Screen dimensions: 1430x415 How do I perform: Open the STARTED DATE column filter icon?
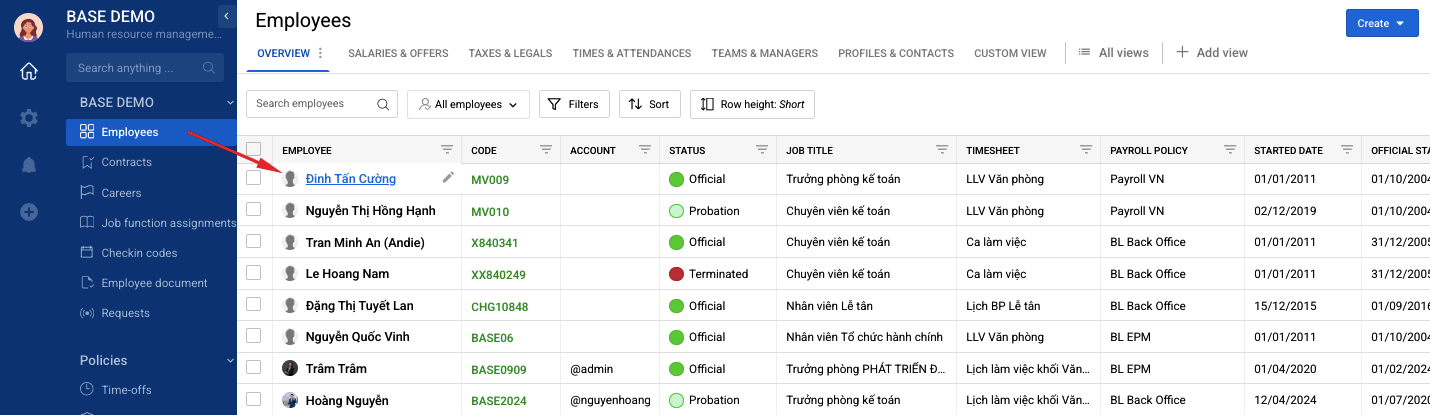1347,150
